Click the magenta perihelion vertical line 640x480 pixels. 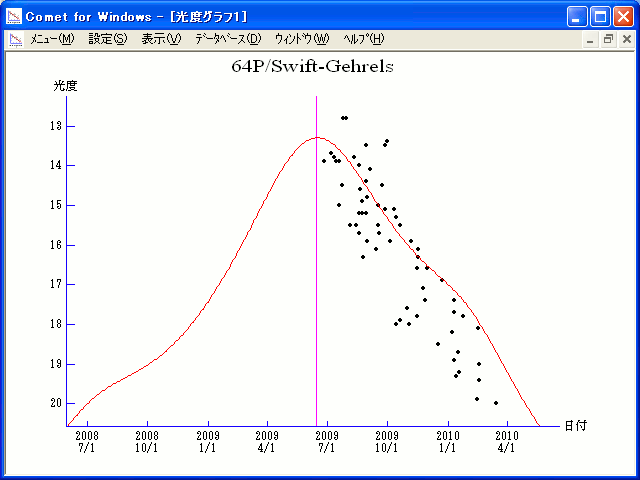click(x=316, y=261)
